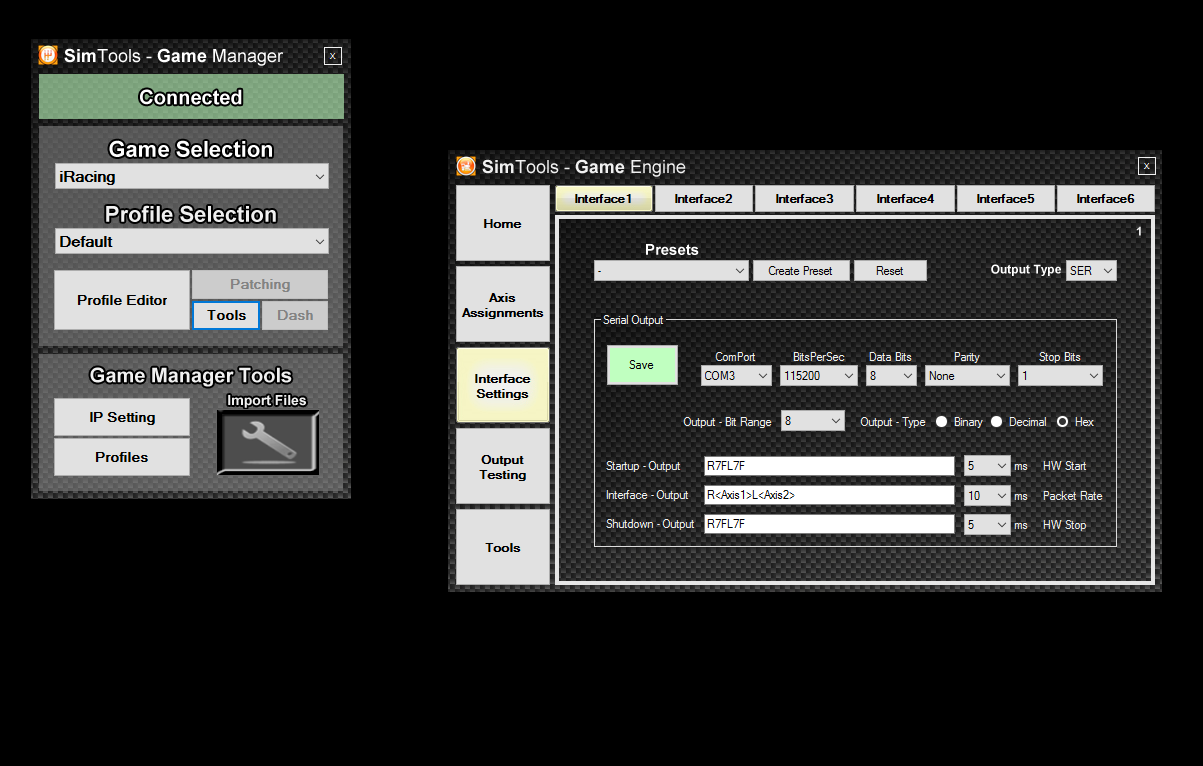Click the Dash button
Screen dimensions: 1203x766
point(295,315)
